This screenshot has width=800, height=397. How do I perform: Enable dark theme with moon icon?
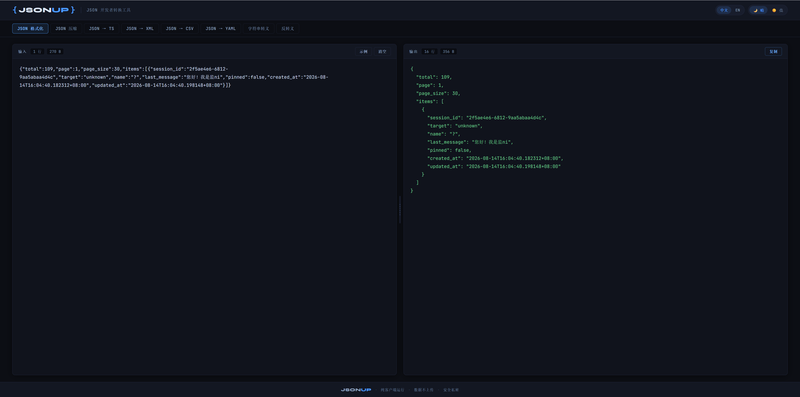pyautogui.click(x=759, y=10)
